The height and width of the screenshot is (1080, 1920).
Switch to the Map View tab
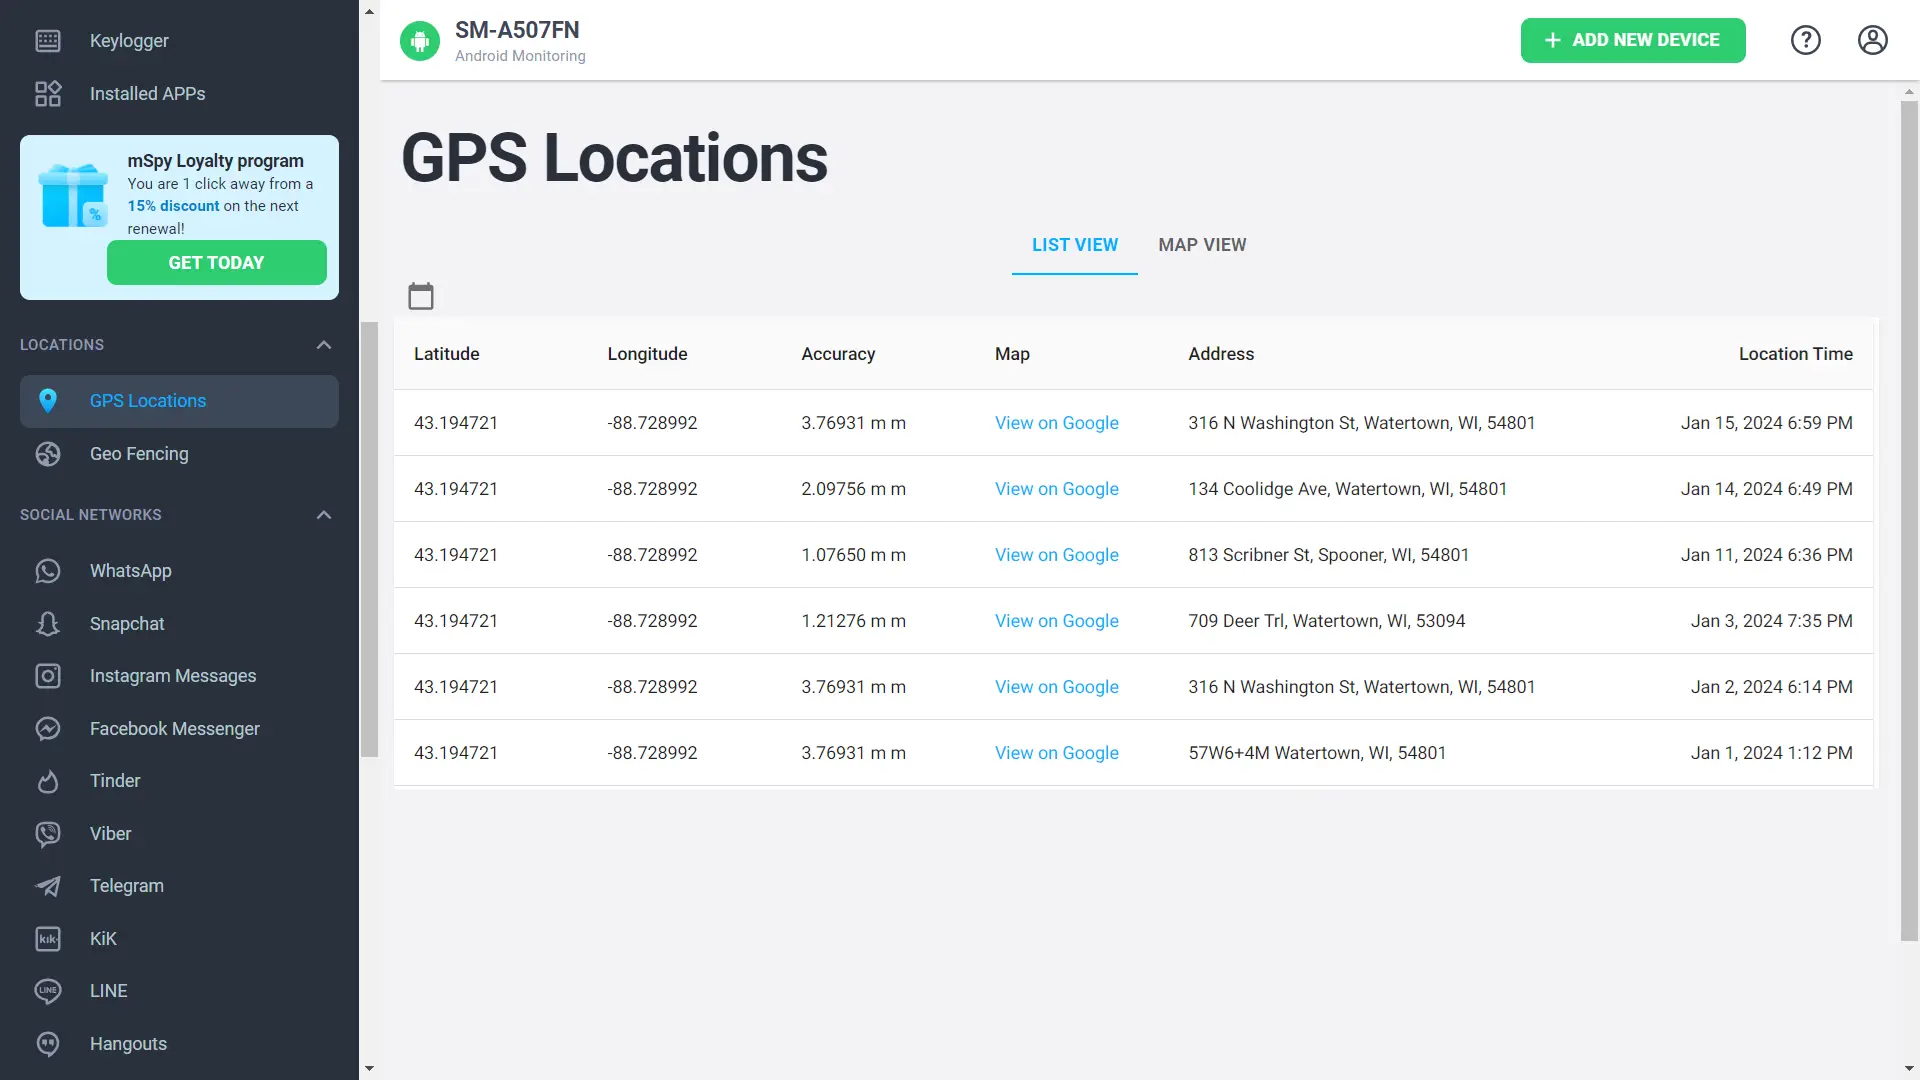pos(1202,245)
